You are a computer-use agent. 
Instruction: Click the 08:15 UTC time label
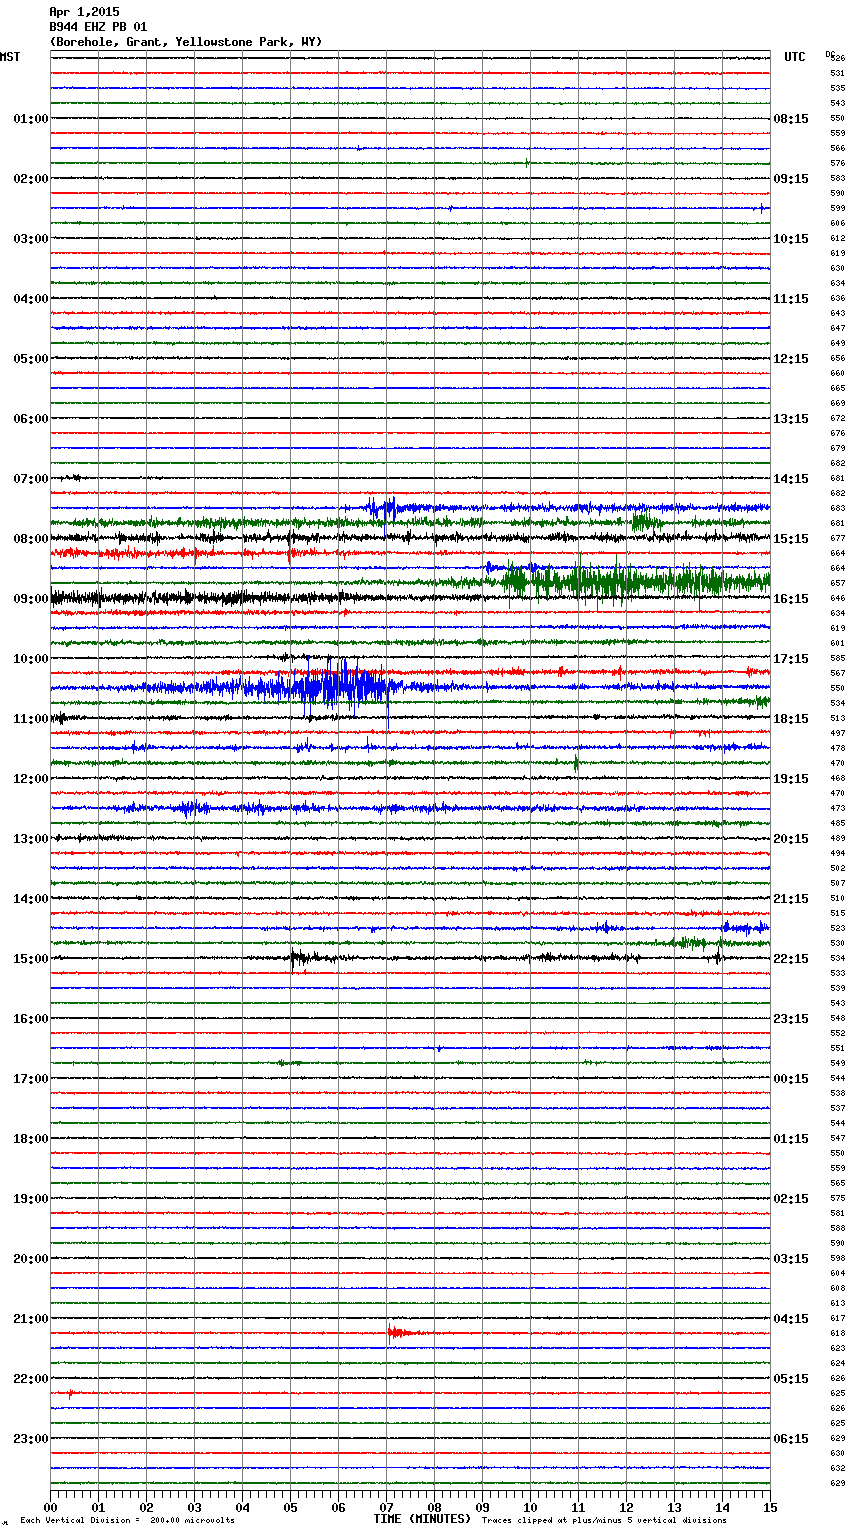point(791,119)
